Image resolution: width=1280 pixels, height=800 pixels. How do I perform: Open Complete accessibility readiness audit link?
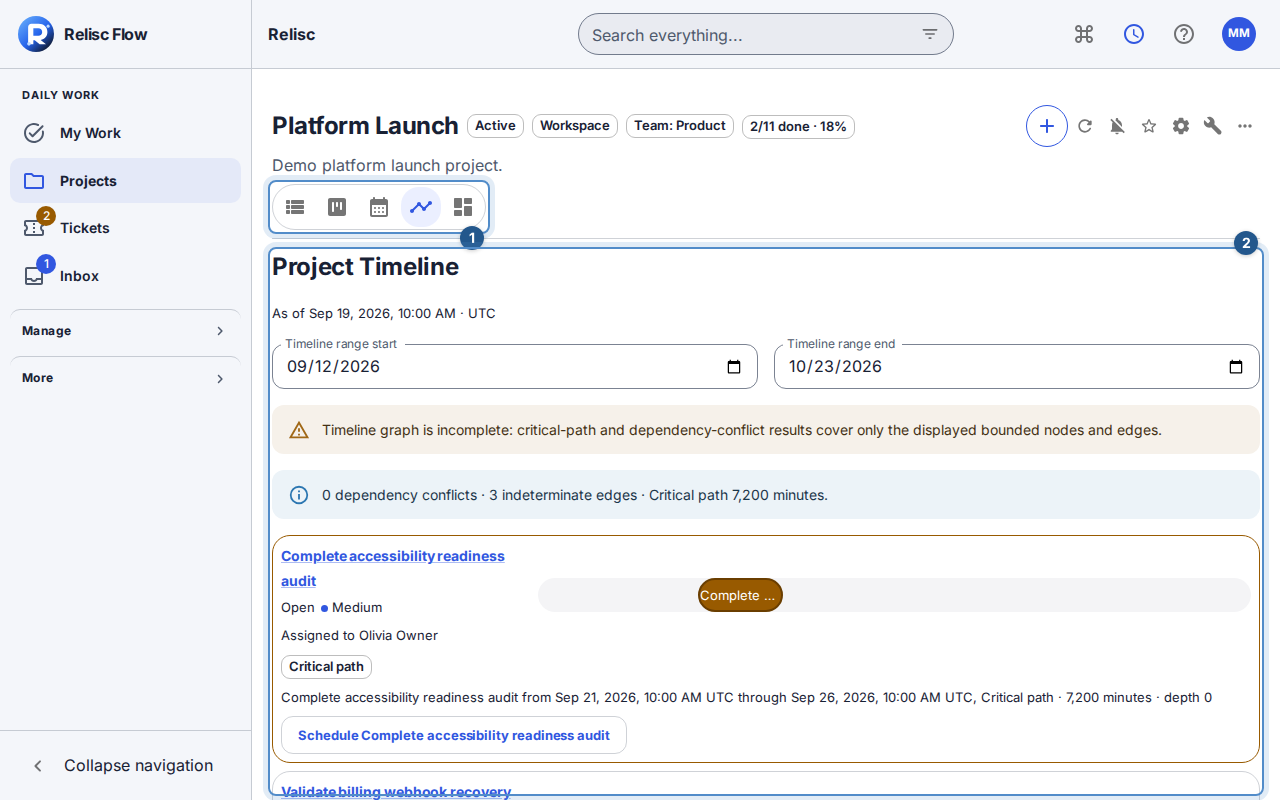(x=393, y=568)
